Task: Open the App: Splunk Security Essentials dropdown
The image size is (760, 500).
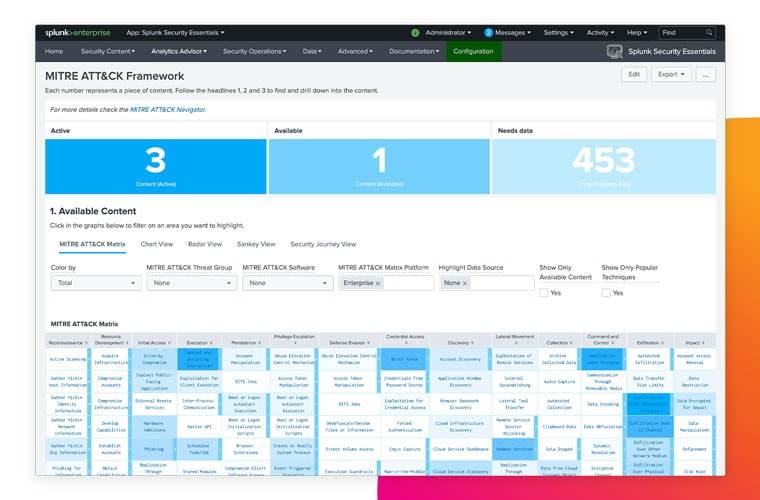Action: point(175,33)
